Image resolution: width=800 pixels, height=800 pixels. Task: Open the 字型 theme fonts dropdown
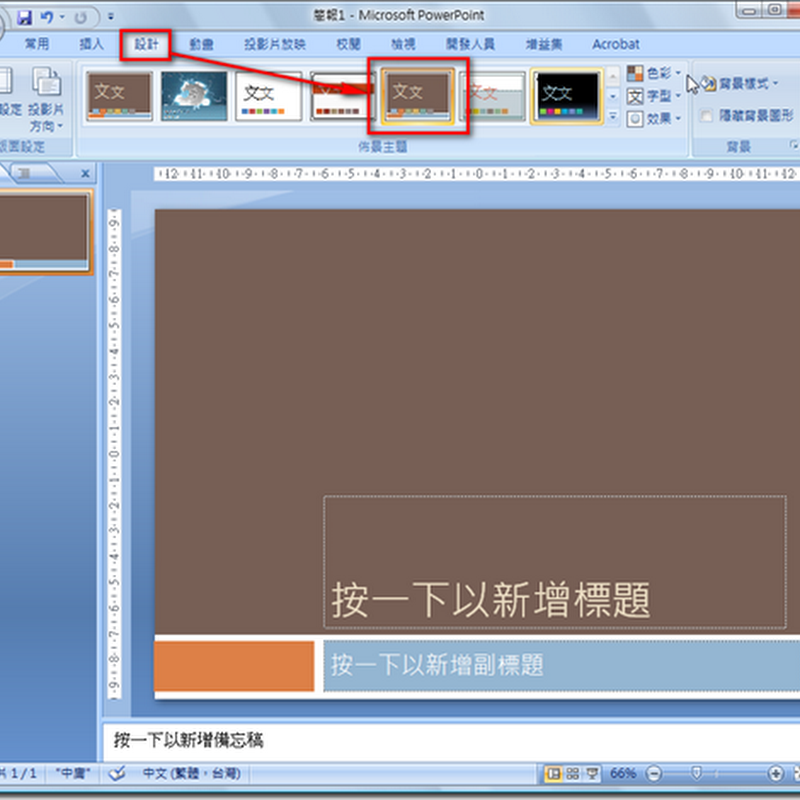click(x=651, y=96)
